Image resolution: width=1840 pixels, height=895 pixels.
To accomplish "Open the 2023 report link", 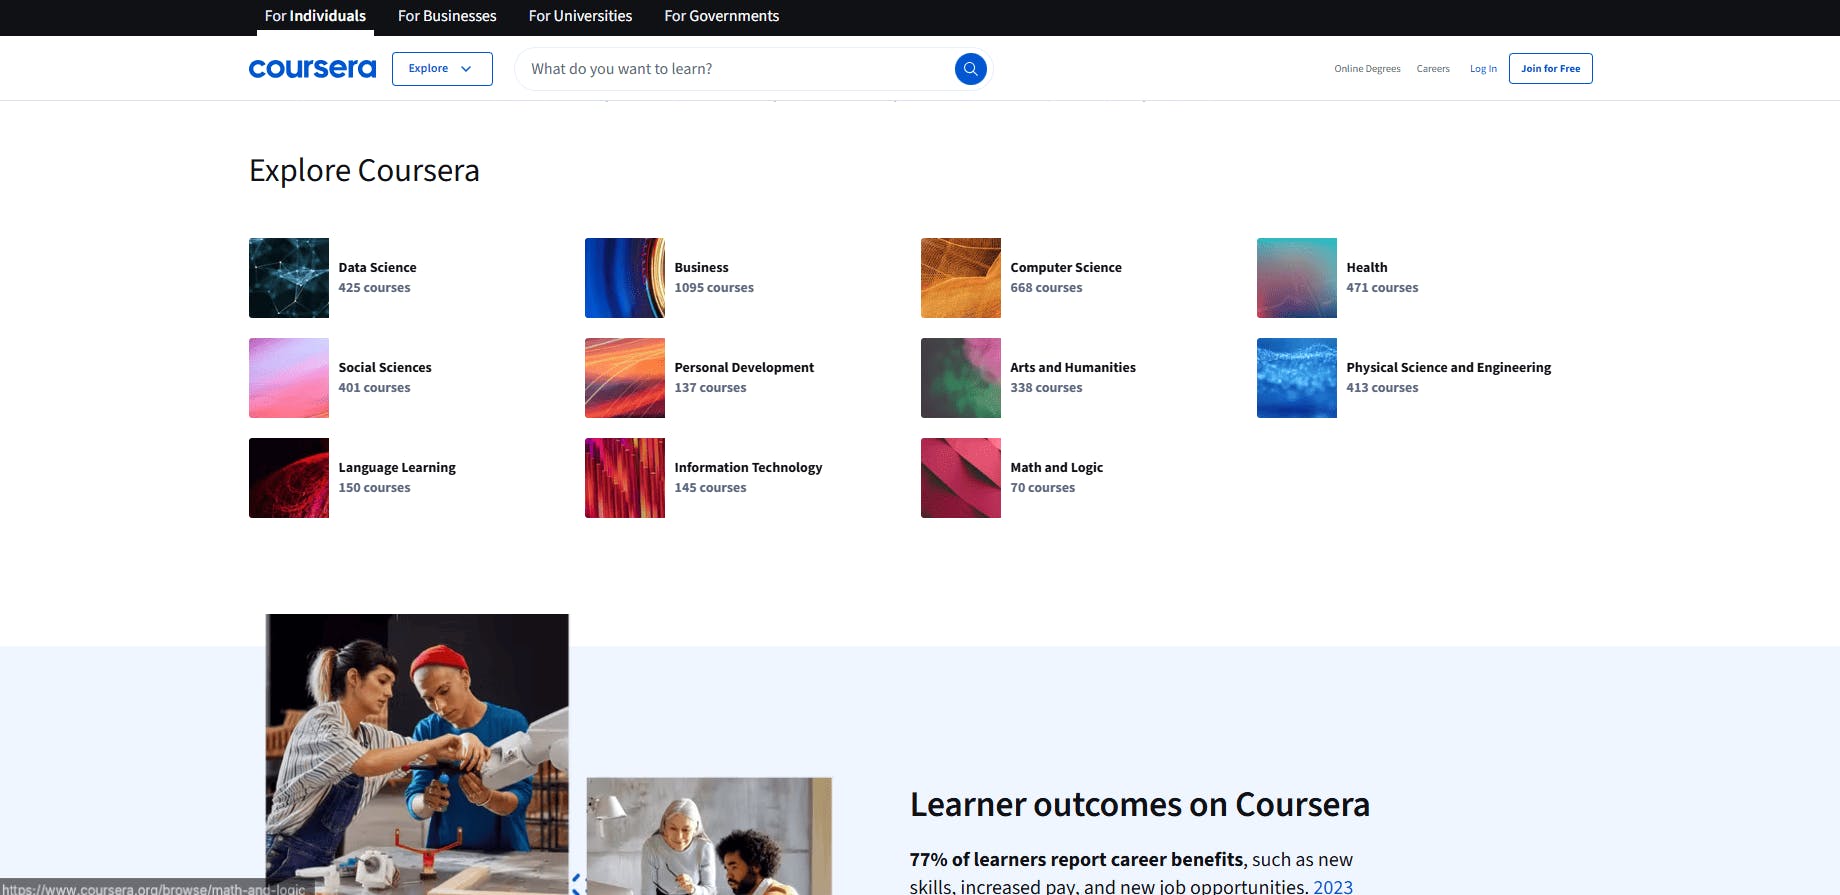I will 1333,886.
